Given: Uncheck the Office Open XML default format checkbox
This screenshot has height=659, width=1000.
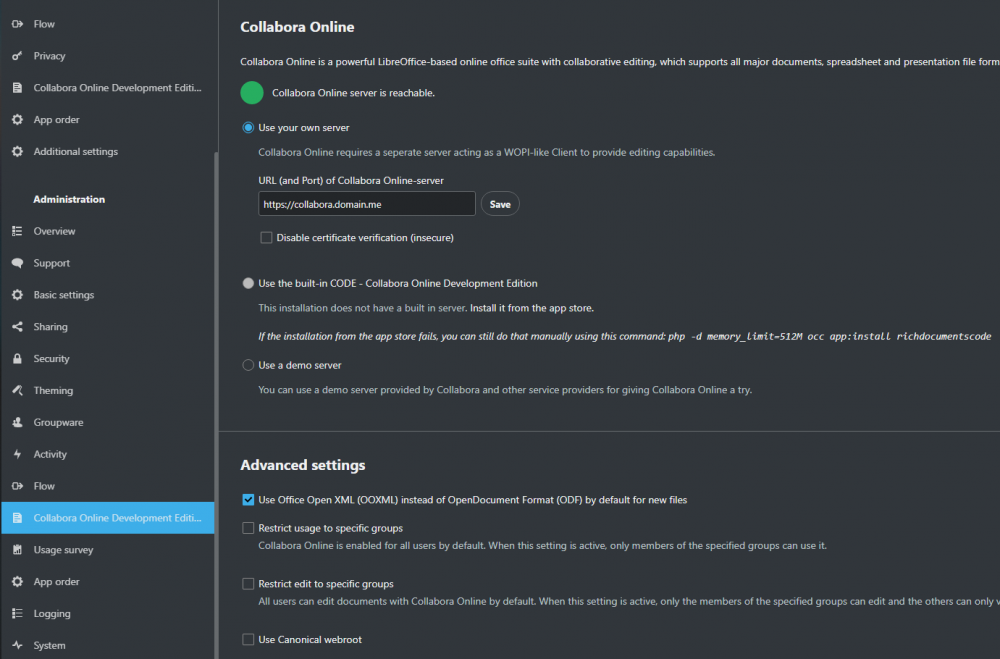Looking at the screenshot, I should (248, 500).
